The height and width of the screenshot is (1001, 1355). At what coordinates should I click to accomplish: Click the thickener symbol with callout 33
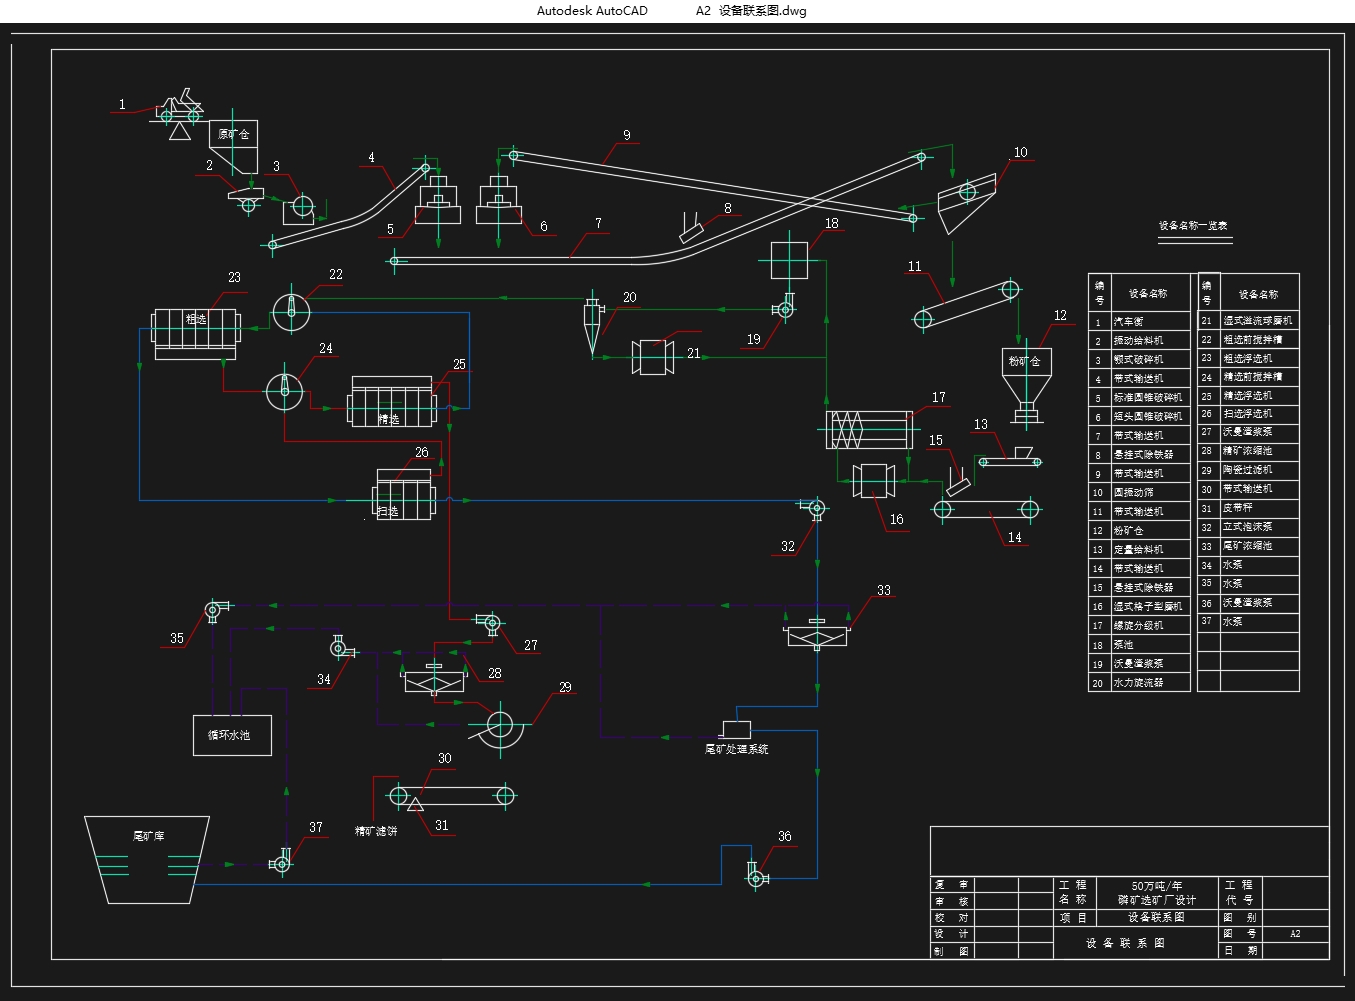(817, 632)
